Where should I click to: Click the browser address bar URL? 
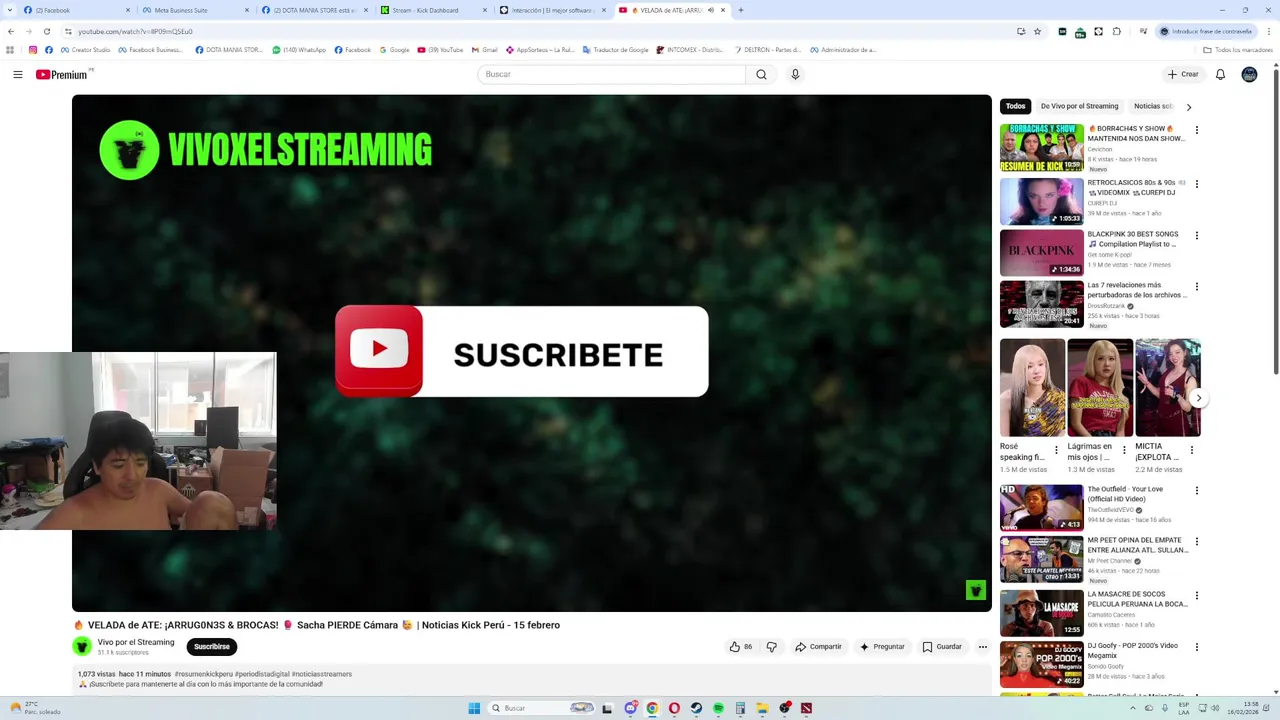pos(135,31)
